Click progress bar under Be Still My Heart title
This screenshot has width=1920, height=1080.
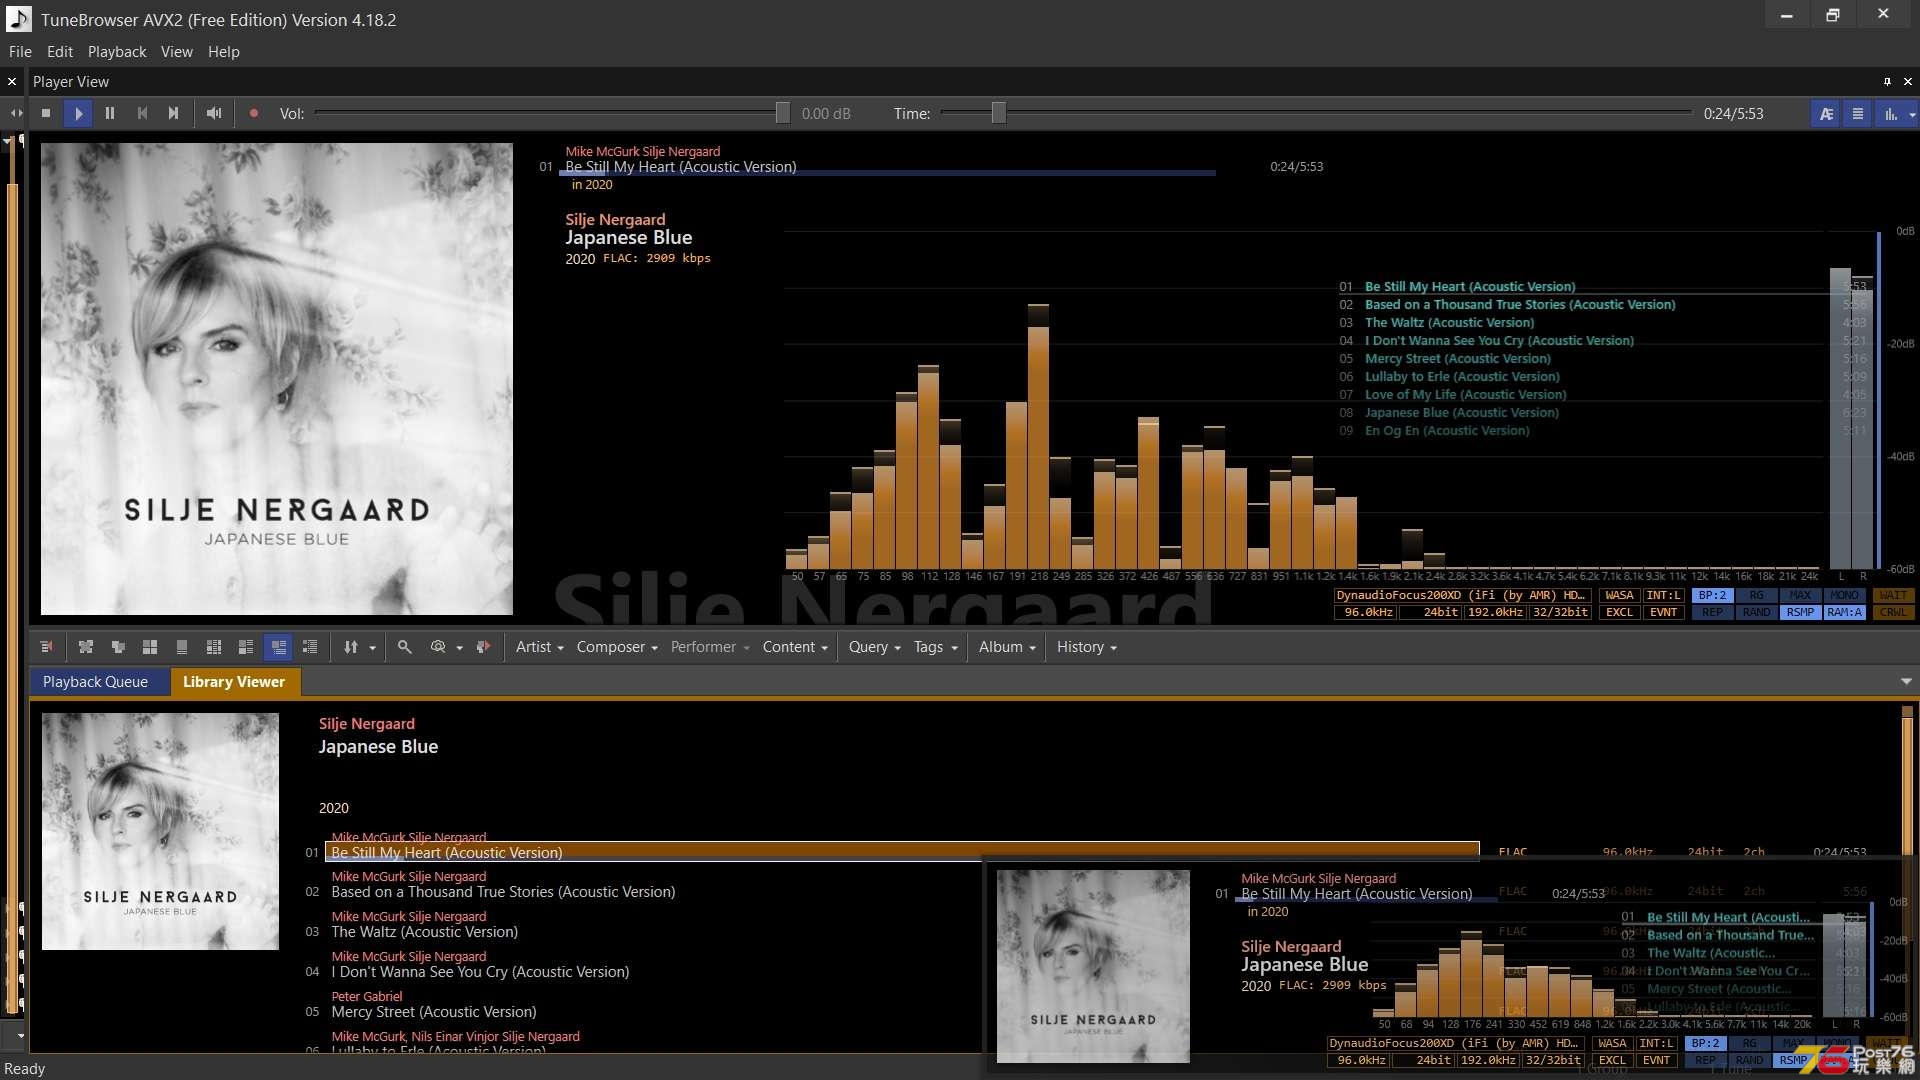[x=887, y=174]
